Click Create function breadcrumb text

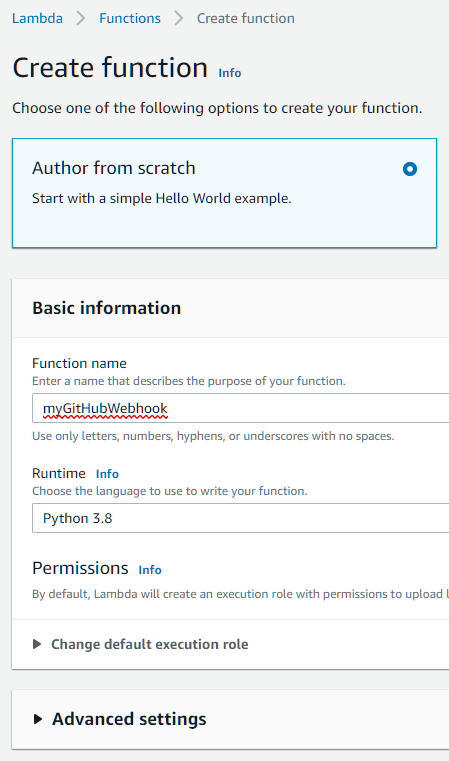(x=246, y=18)
